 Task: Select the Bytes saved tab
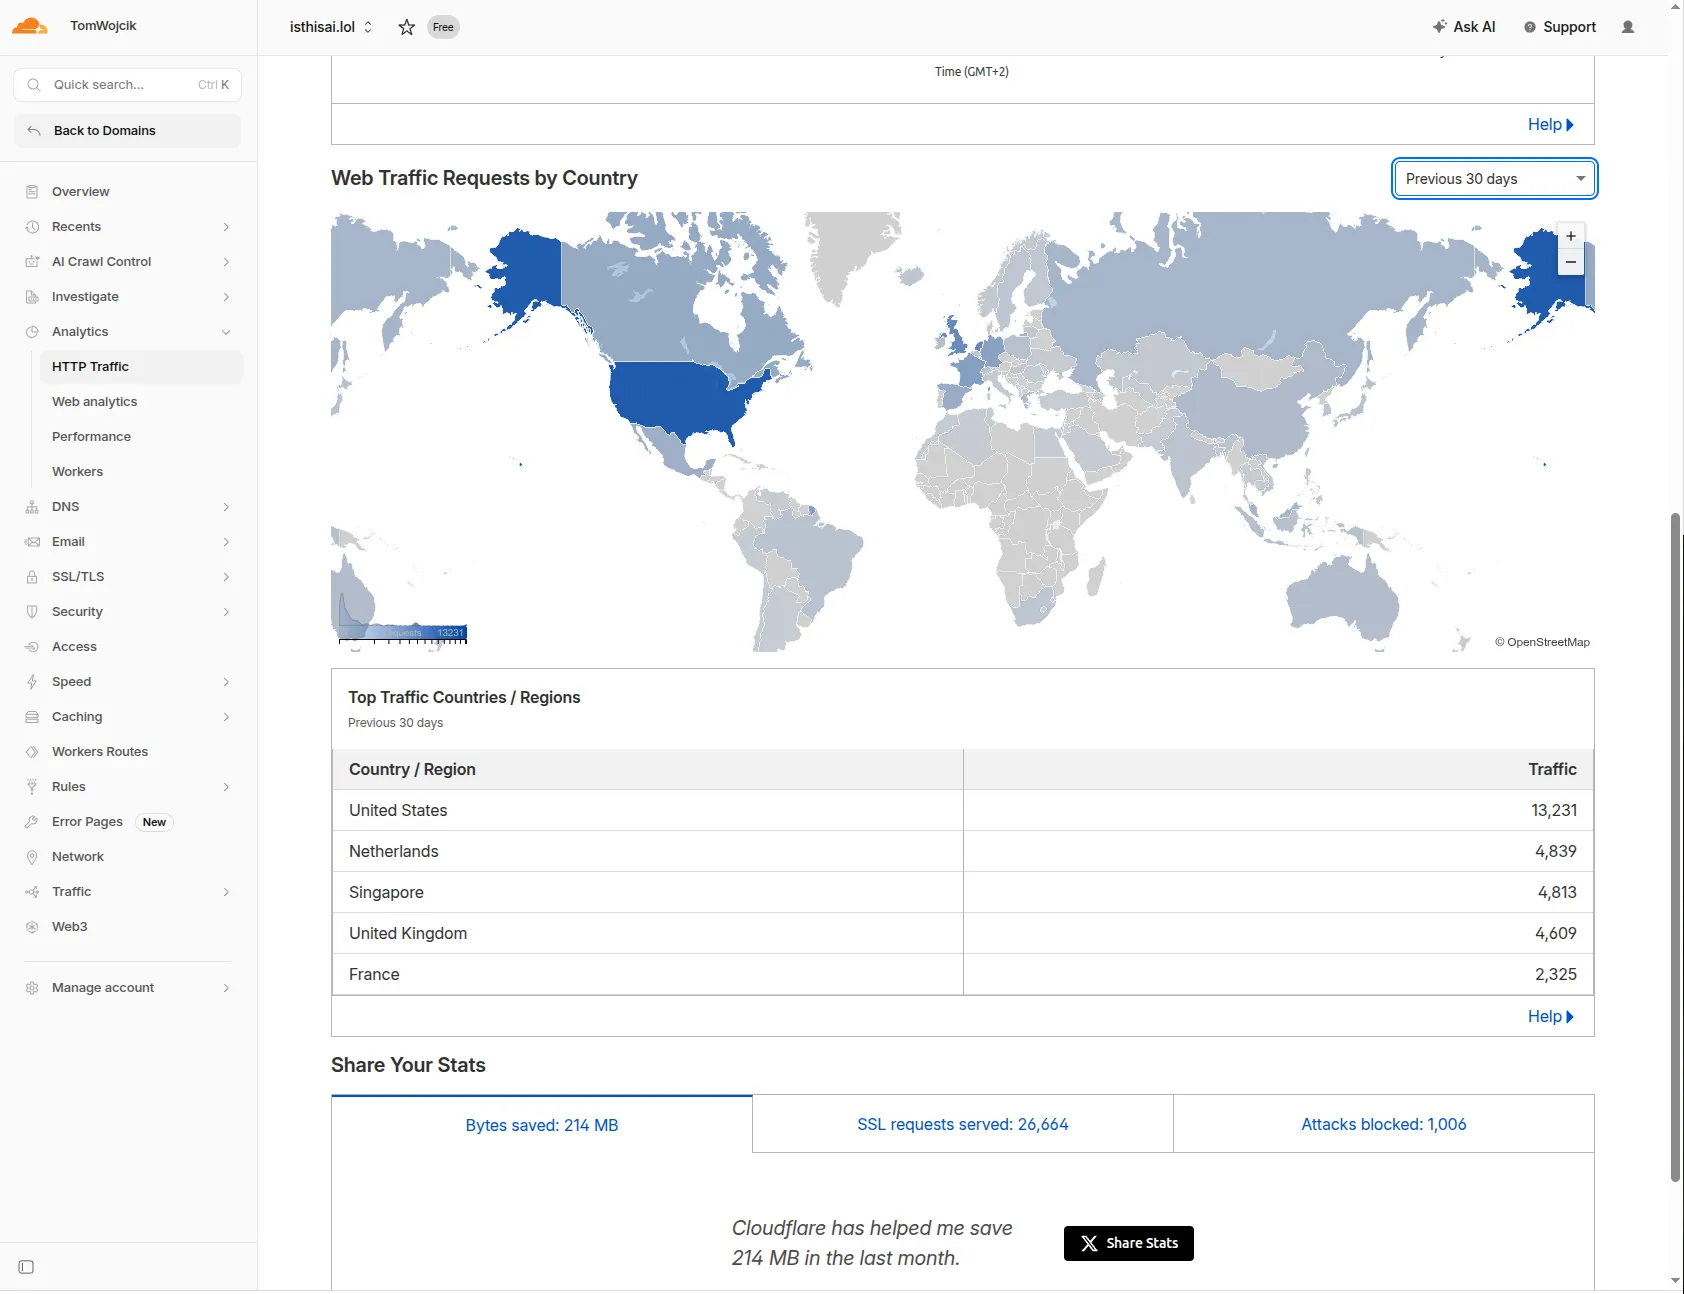click(x=542, y=1125)
